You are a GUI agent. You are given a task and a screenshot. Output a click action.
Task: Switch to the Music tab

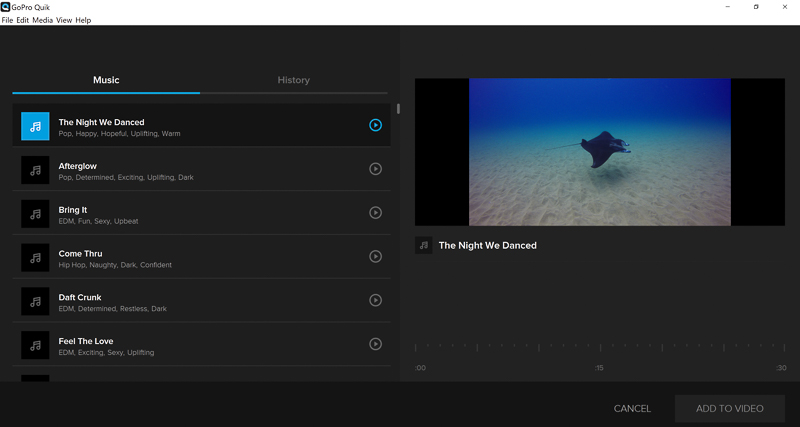click(106, 80)
